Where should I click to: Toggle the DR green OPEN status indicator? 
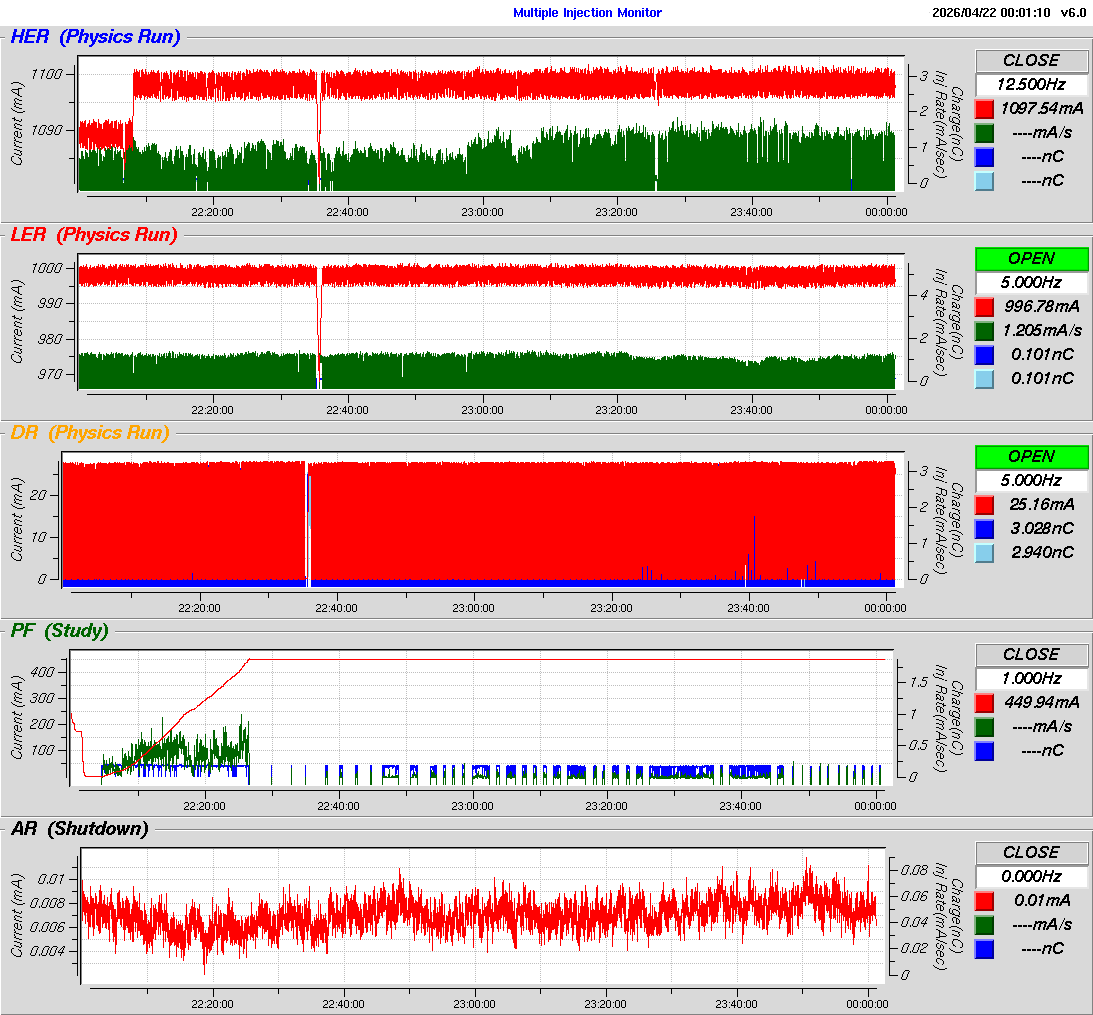point(1031,456)
